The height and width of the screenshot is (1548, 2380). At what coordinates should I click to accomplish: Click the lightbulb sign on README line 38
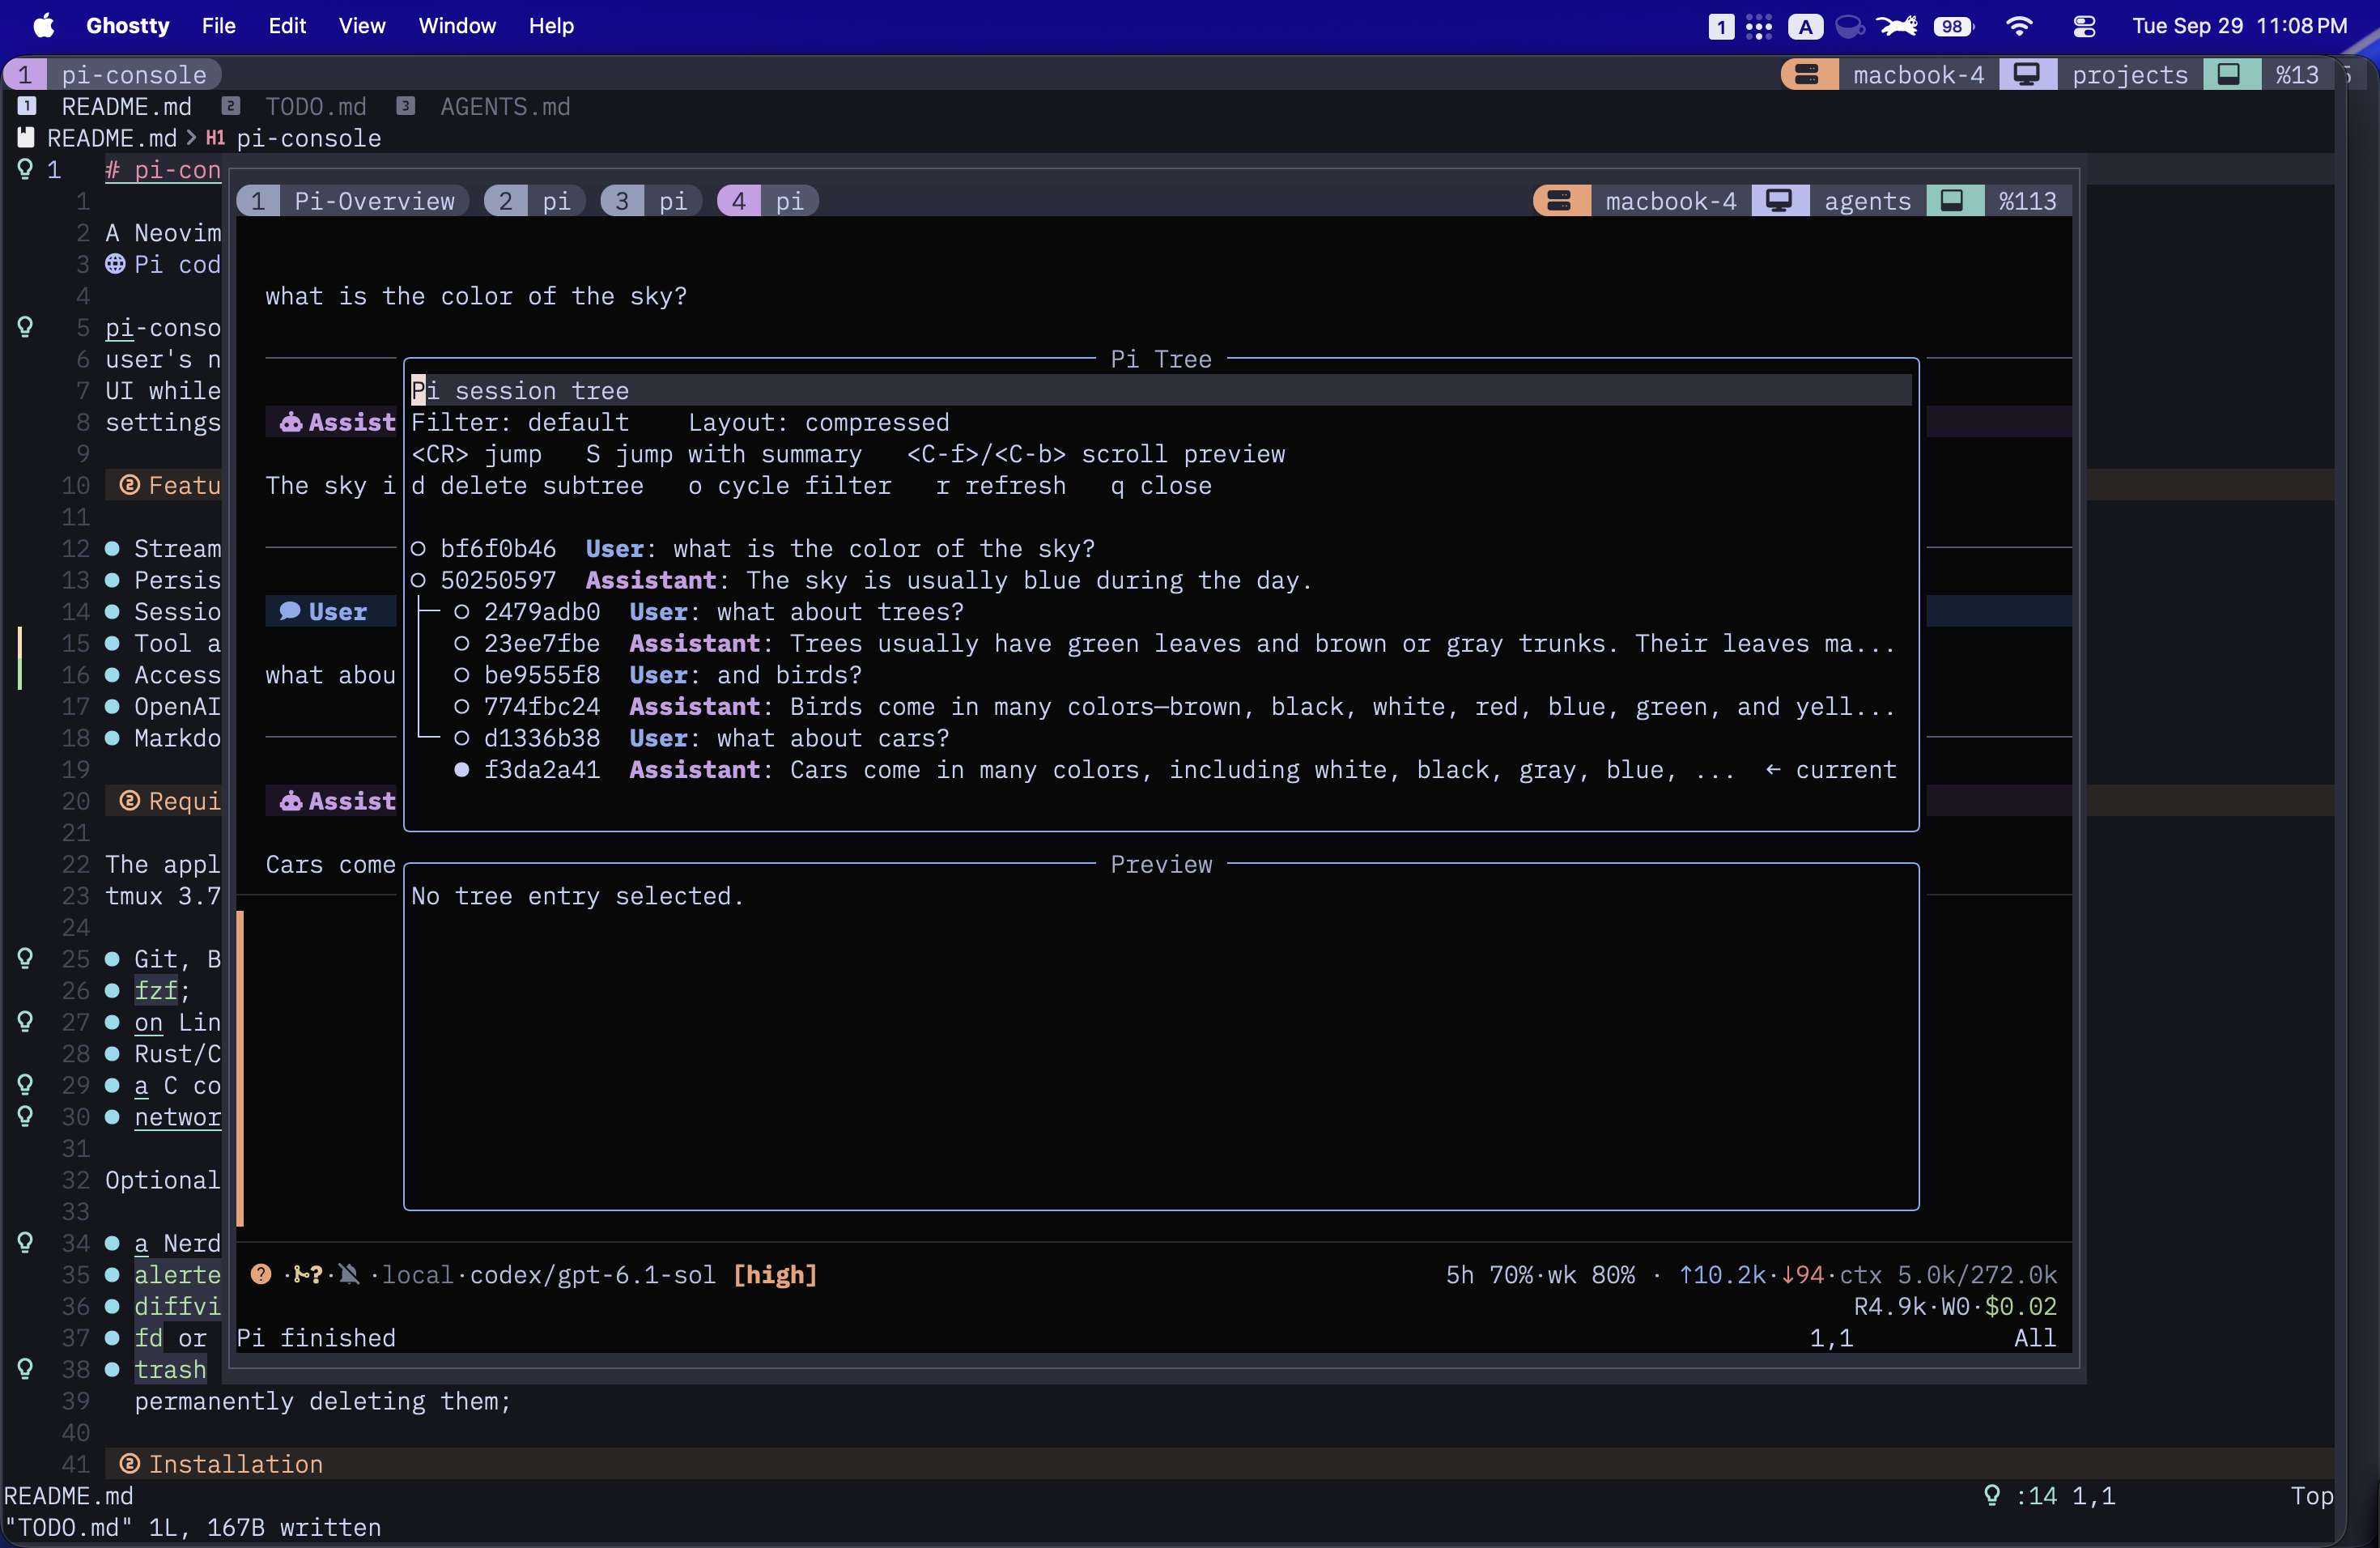(25, 1368)
